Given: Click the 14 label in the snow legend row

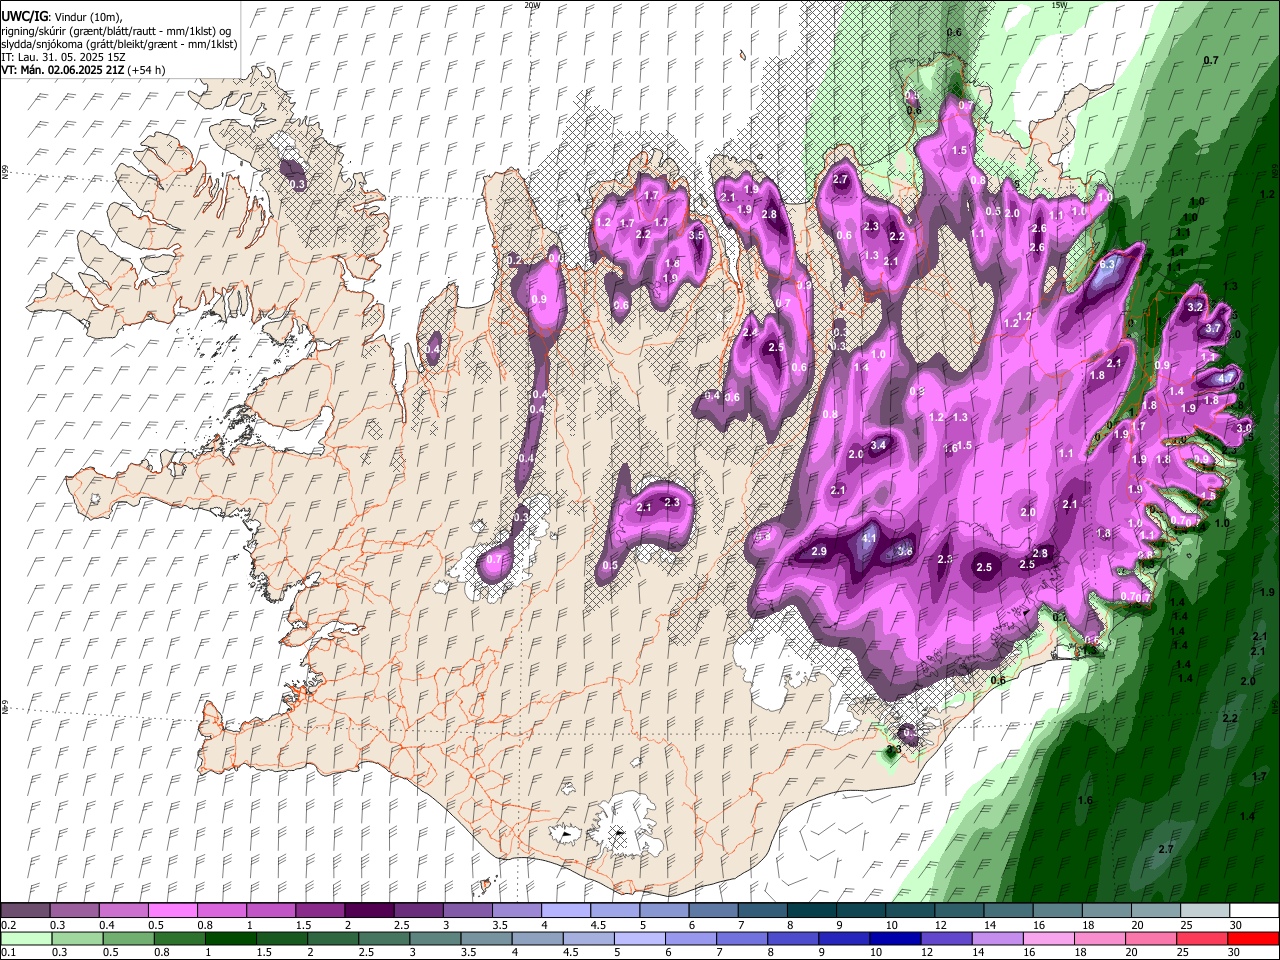Looking at the screenshot, I should point(990,925).
